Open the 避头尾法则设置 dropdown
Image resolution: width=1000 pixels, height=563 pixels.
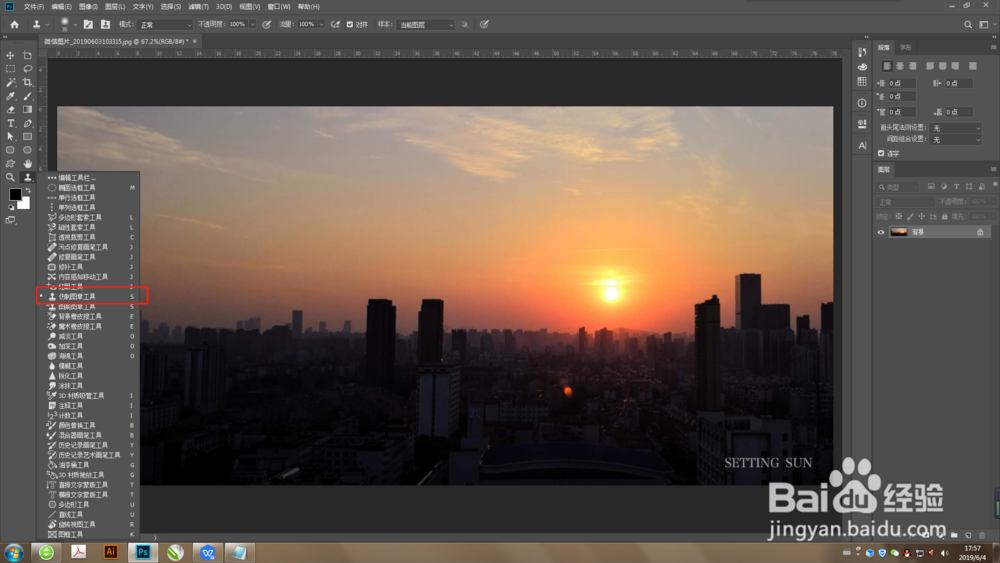click(955, 128)
